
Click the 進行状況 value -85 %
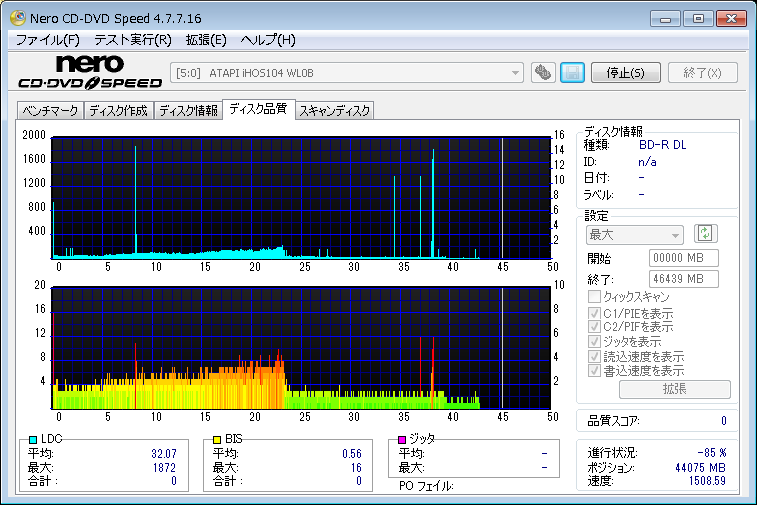pos(712,453)
